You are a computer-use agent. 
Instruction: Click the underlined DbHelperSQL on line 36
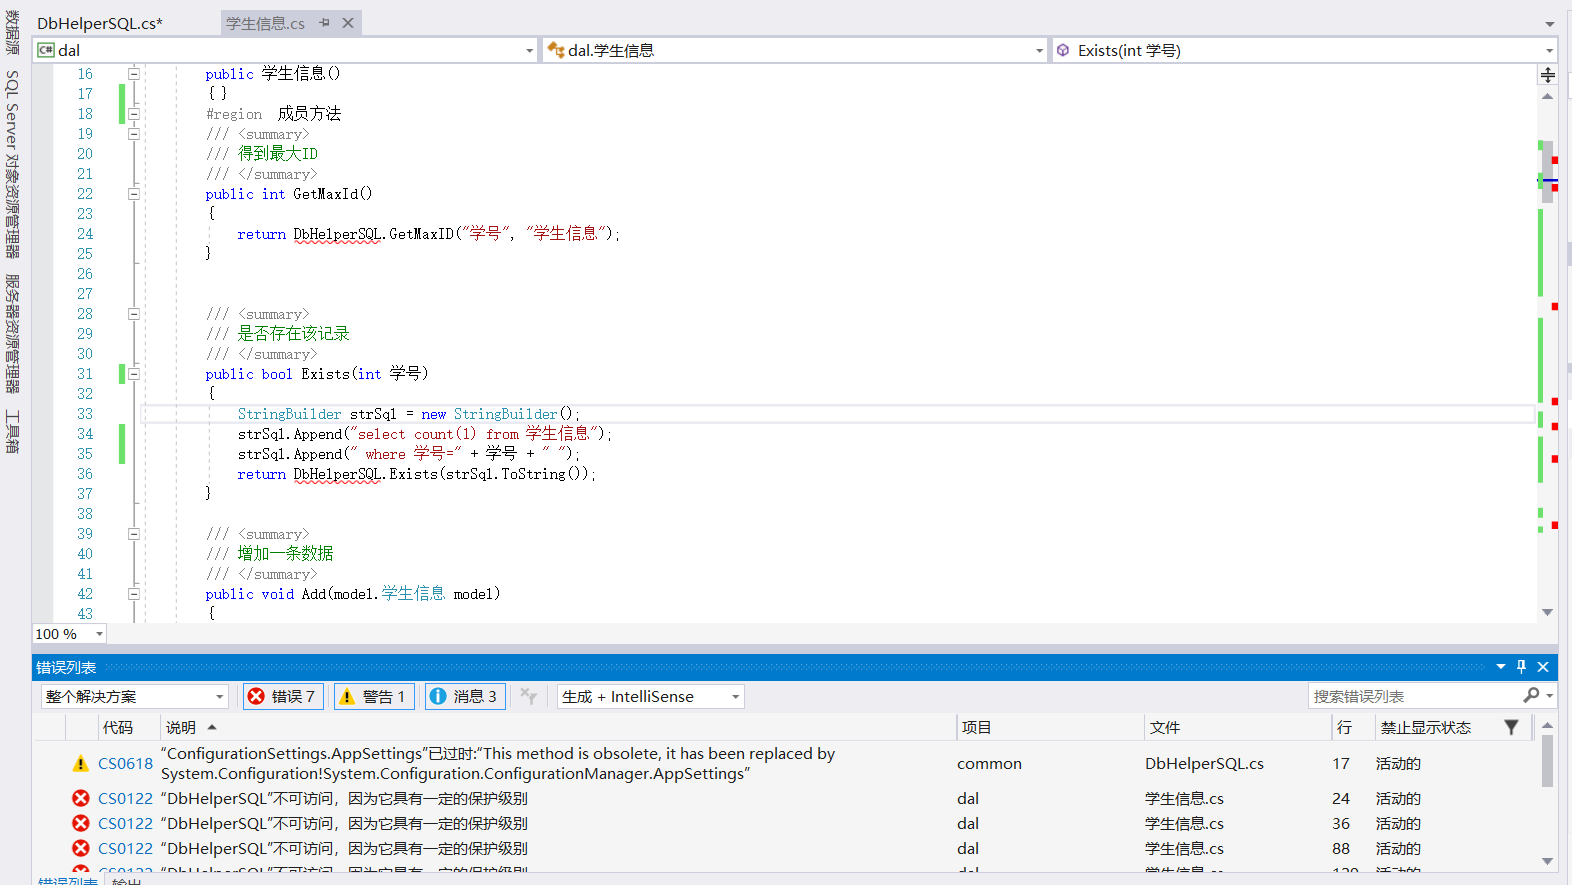click(337, 474)
